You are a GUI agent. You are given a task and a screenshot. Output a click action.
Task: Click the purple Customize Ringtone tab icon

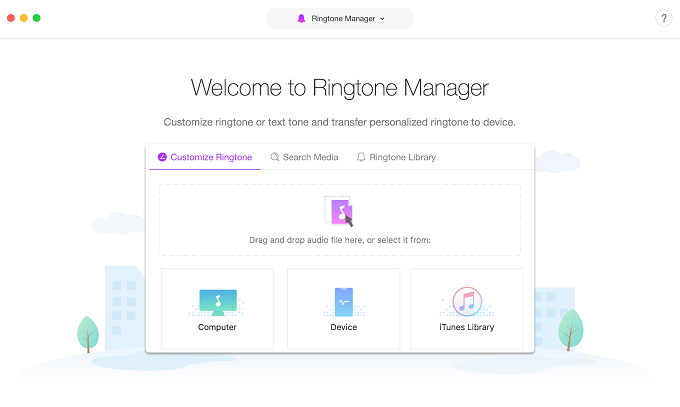click(162, 157)
